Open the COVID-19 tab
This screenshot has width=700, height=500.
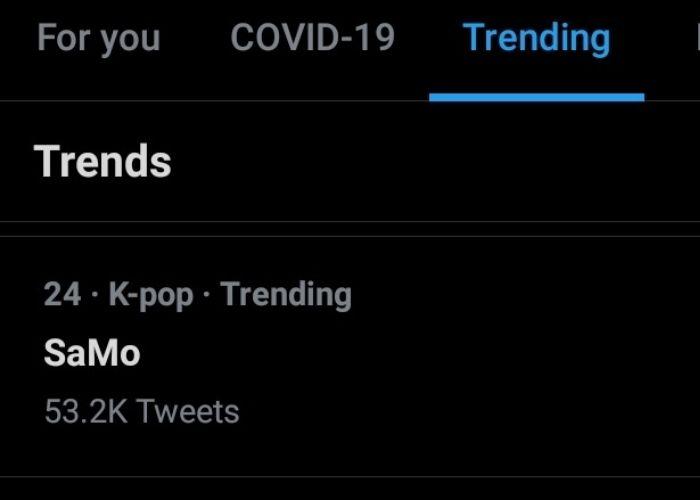point(312,38)
